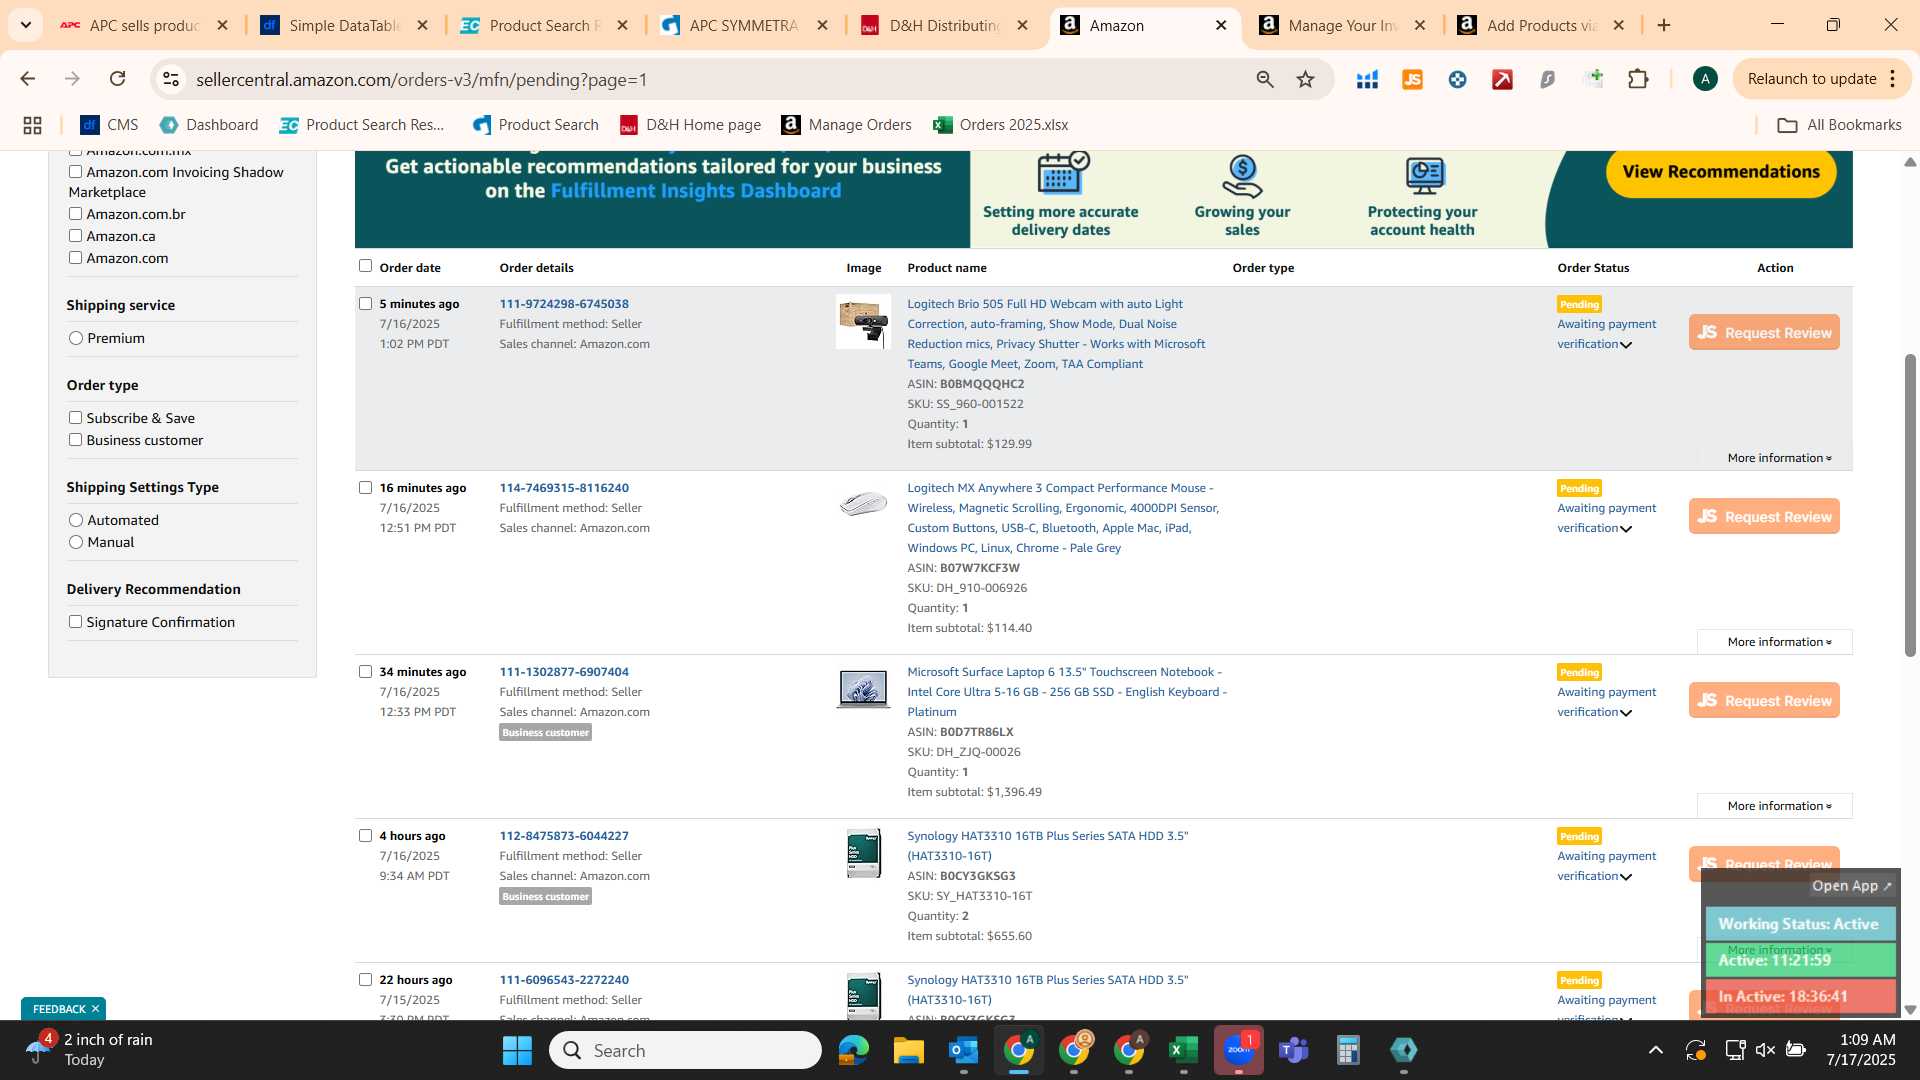Image resolution: width=1920 pixels, height=1080 pixels.
Task: Open Zoom from taskbar
Action: [1239, 1050]
